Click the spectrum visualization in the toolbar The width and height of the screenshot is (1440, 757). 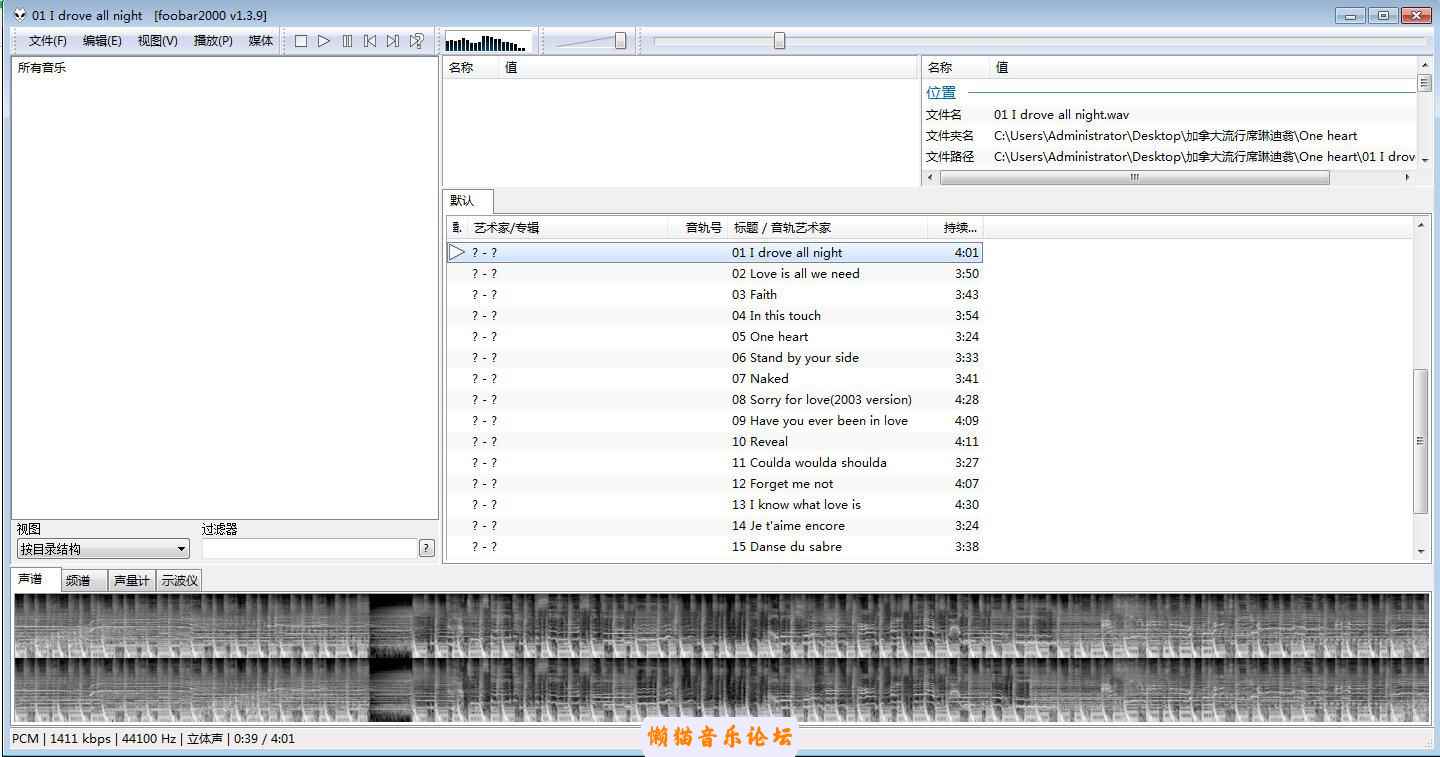click(486, 42)
